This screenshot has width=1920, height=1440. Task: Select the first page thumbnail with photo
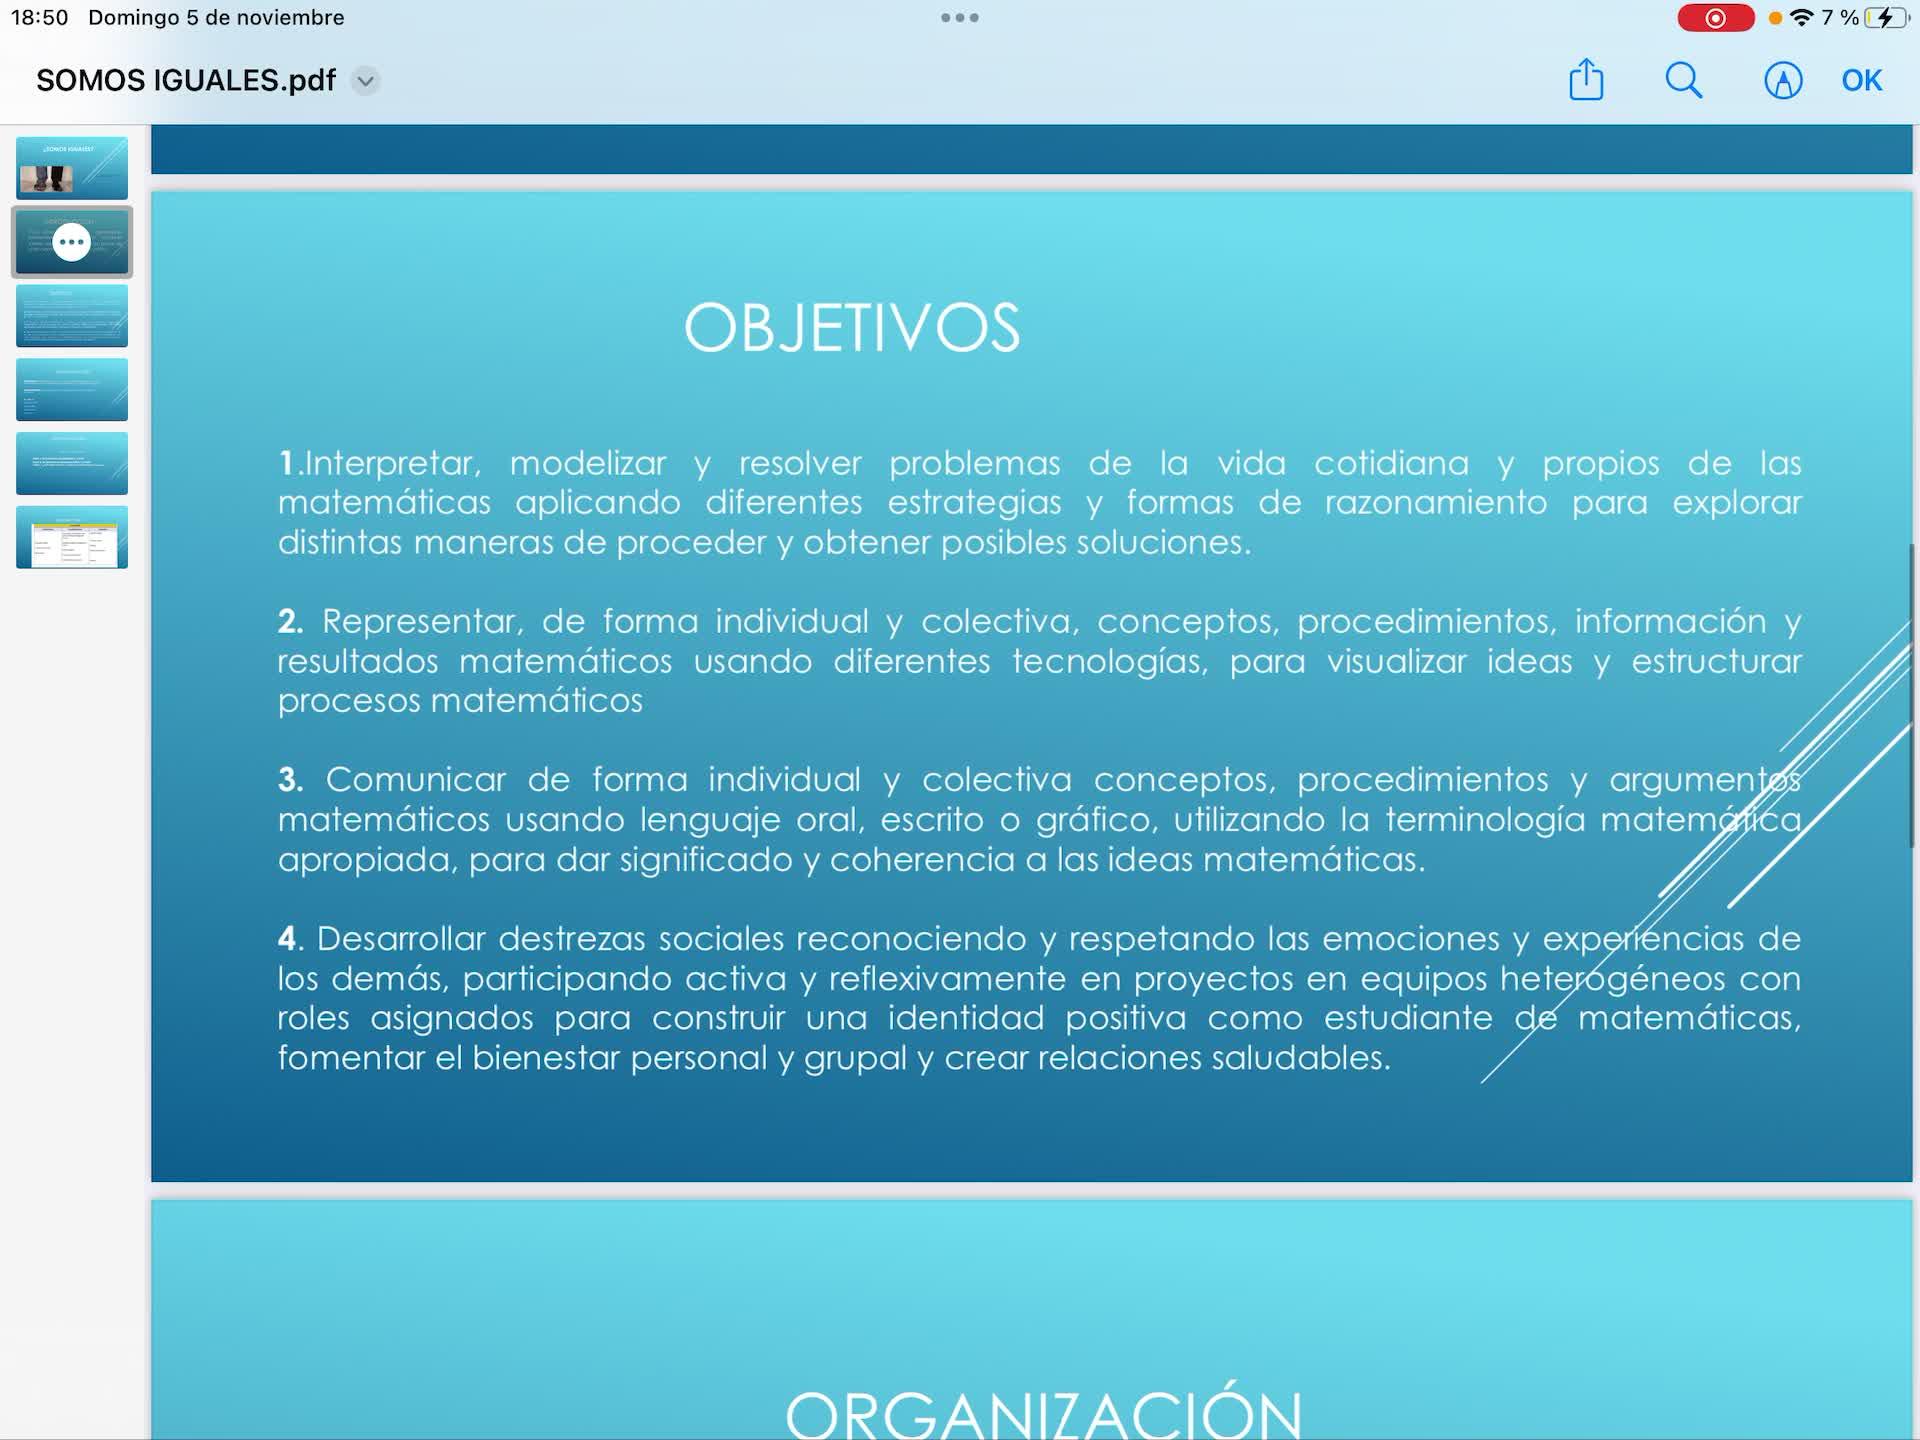(72, 168)
